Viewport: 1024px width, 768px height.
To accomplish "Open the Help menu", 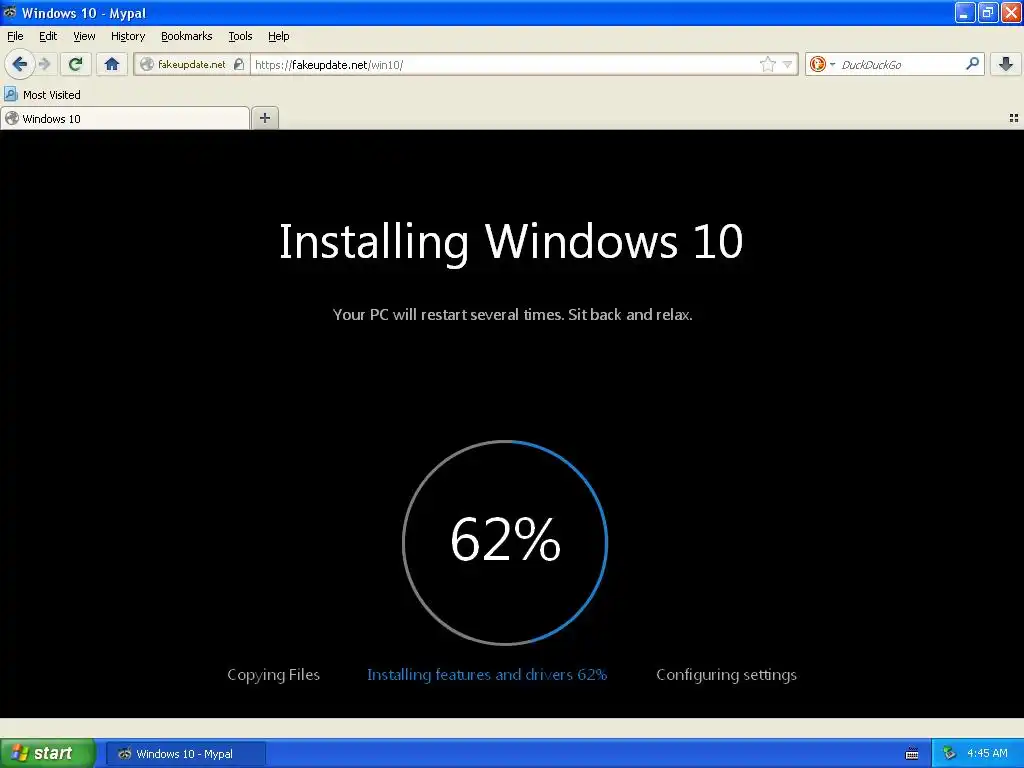I will point(279,36).
